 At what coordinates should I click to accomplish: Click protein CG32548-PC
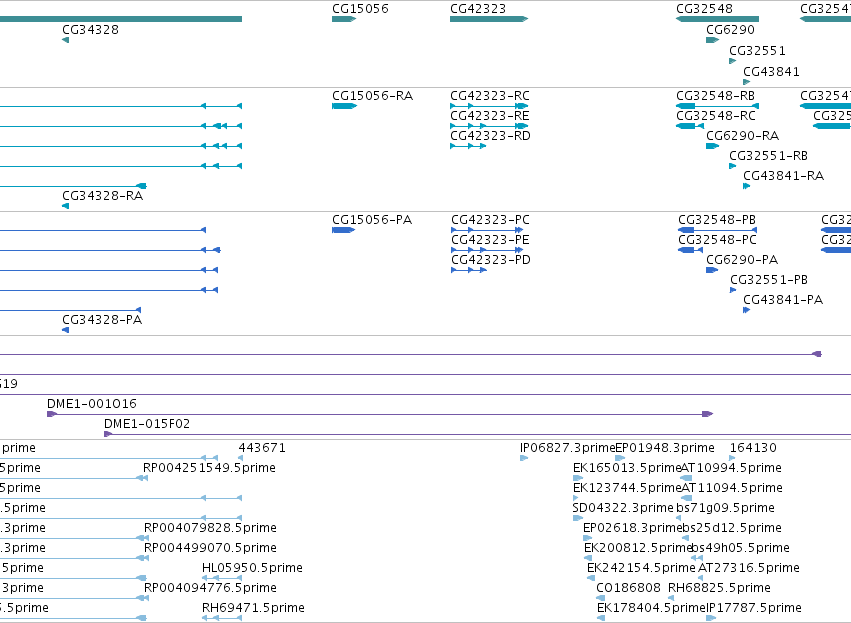coord(717,240)
